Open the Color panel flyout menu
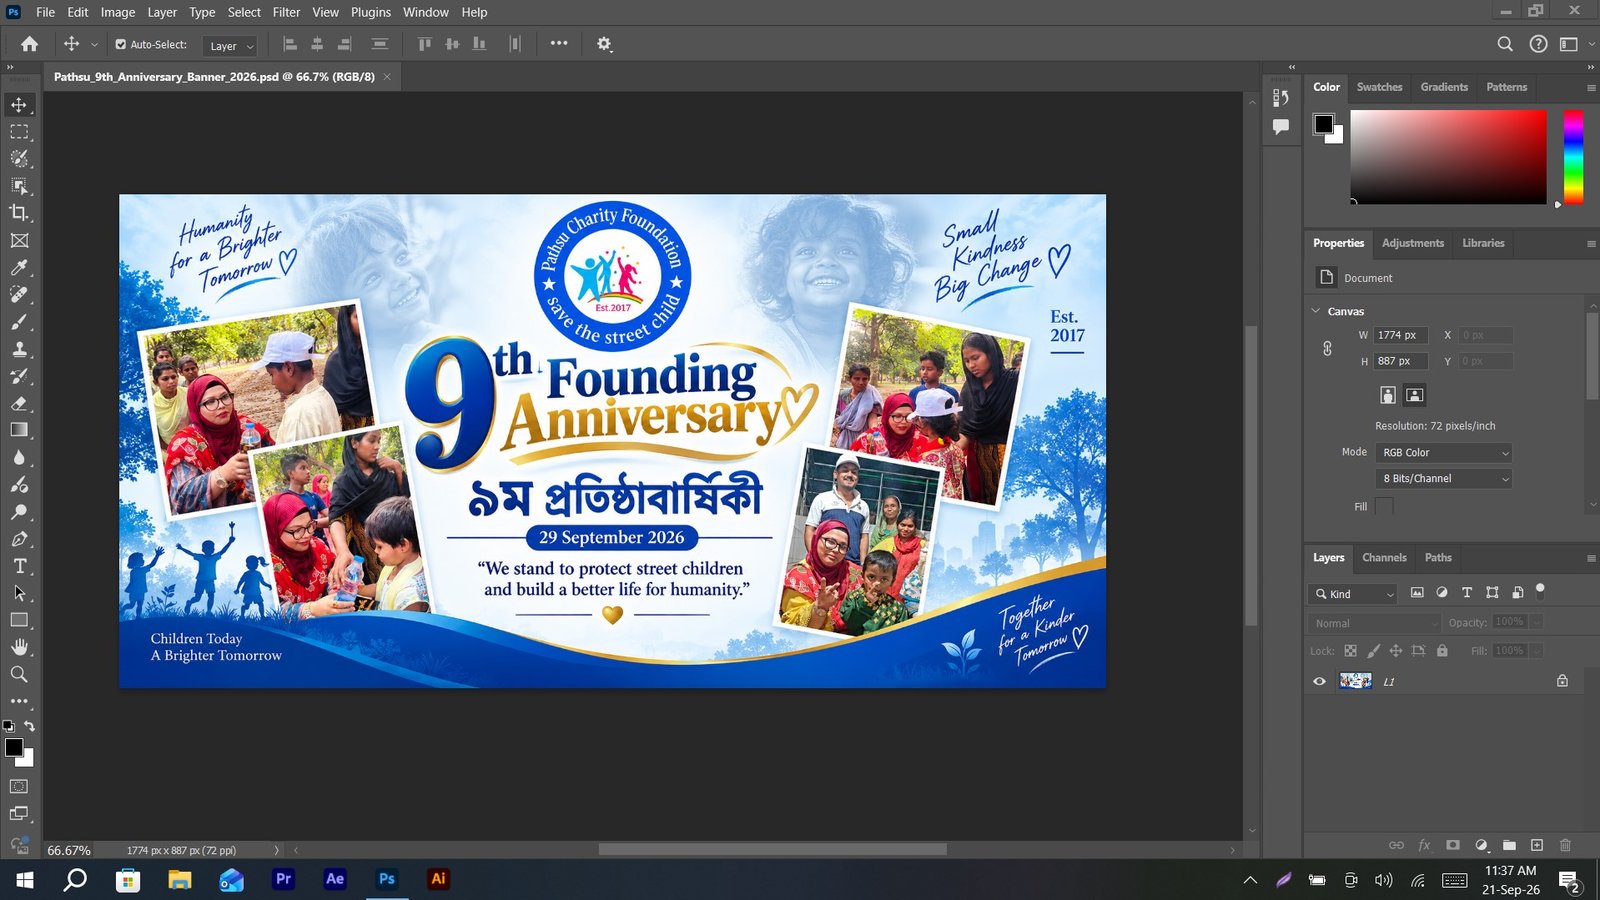 click(x=1591, y=88)
